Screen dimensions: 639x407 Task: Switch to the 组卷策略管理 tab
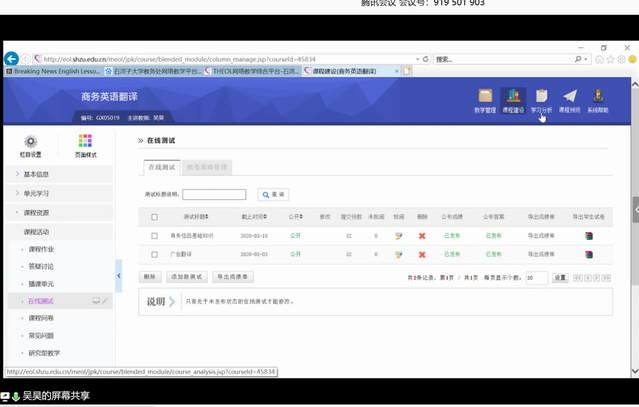coord(207,167)
